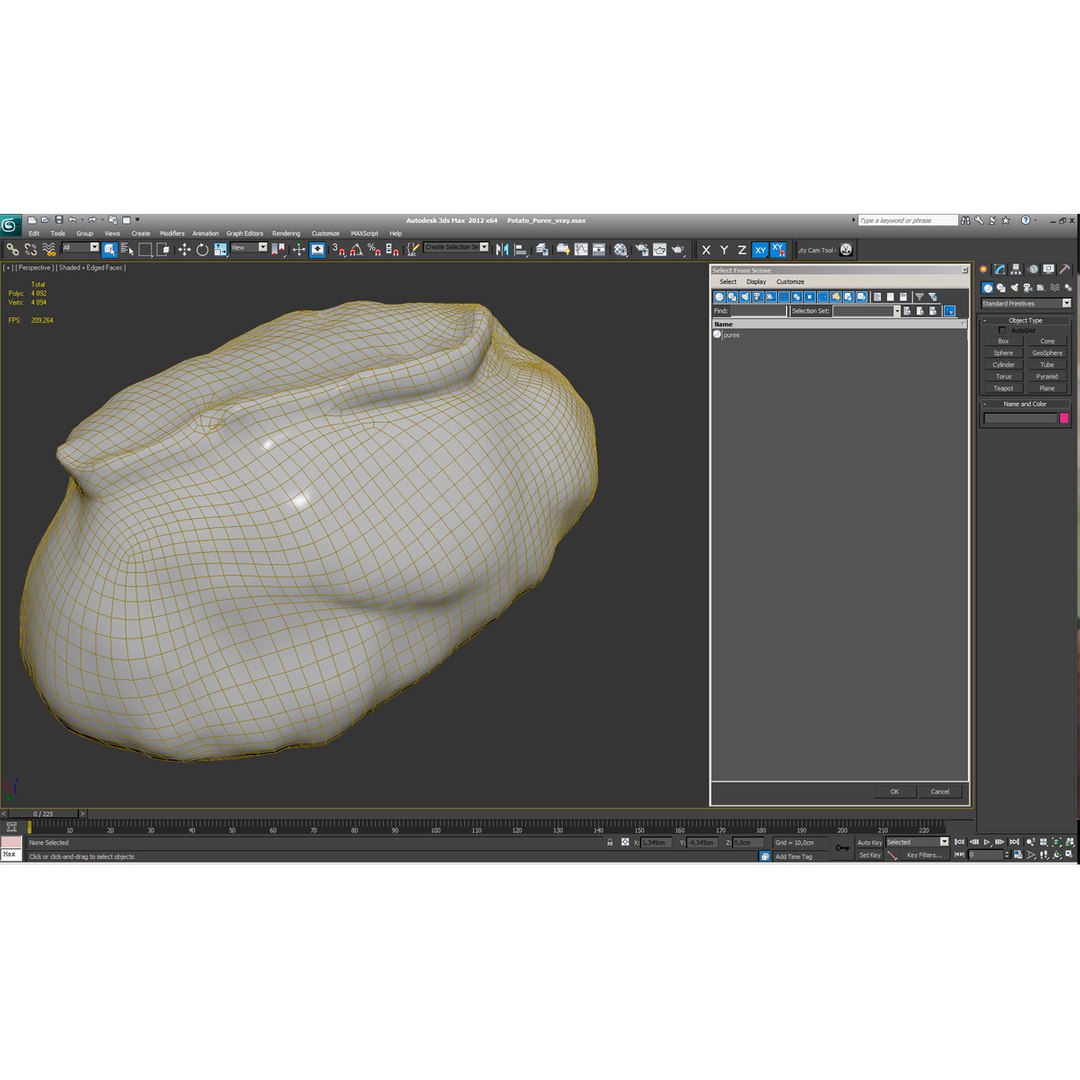Restrict to Z axis
1080x1080 pixels.
[x=742, y=250]
